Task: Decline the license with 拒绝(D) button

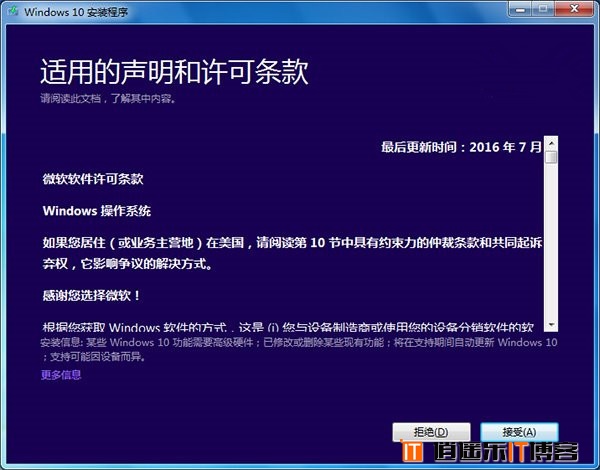Action: click(431, 432)
